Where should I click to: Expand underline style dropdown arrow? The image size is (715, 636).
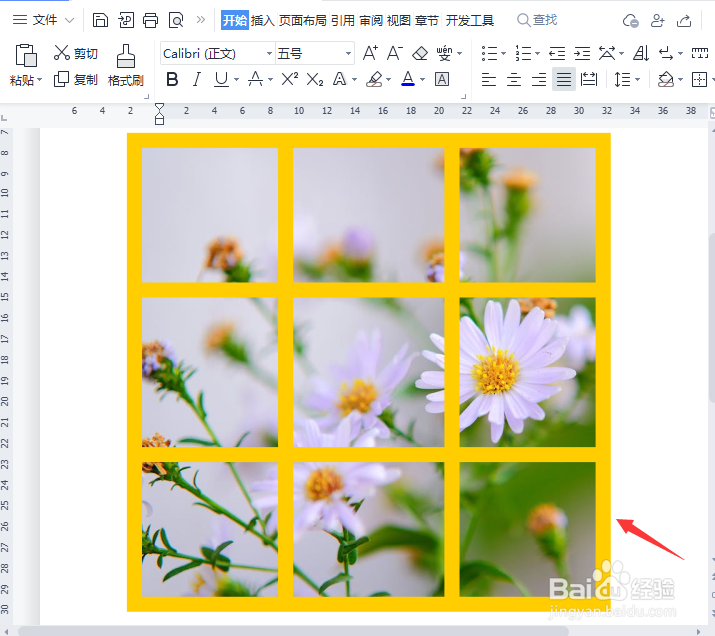pyautogui.click(x=236, y=80)
